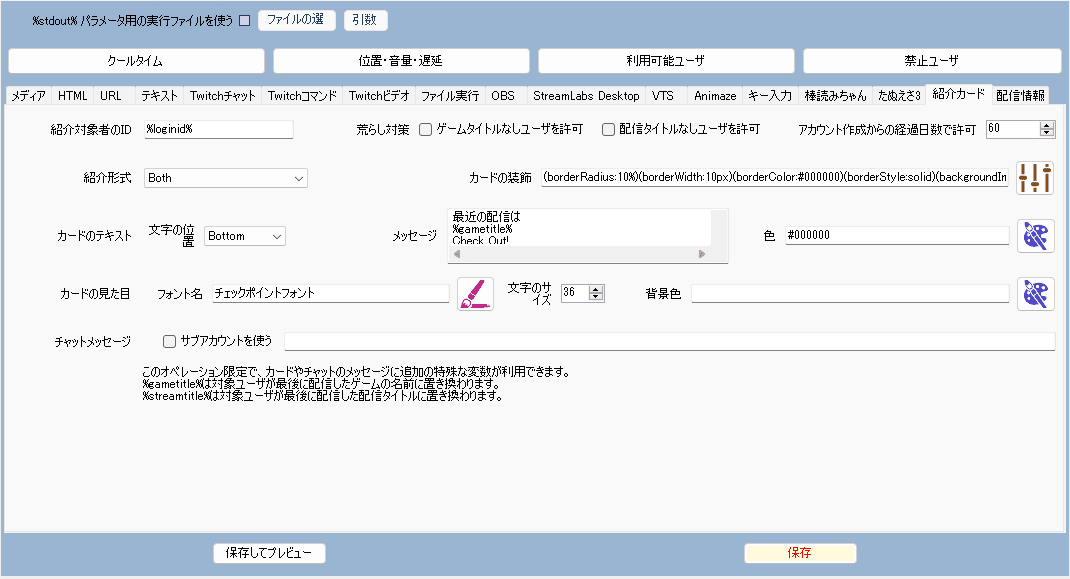This screenshot has width=1070, height=579.
Task: Click 保存してプレビュー button
Action: (269, 553)
